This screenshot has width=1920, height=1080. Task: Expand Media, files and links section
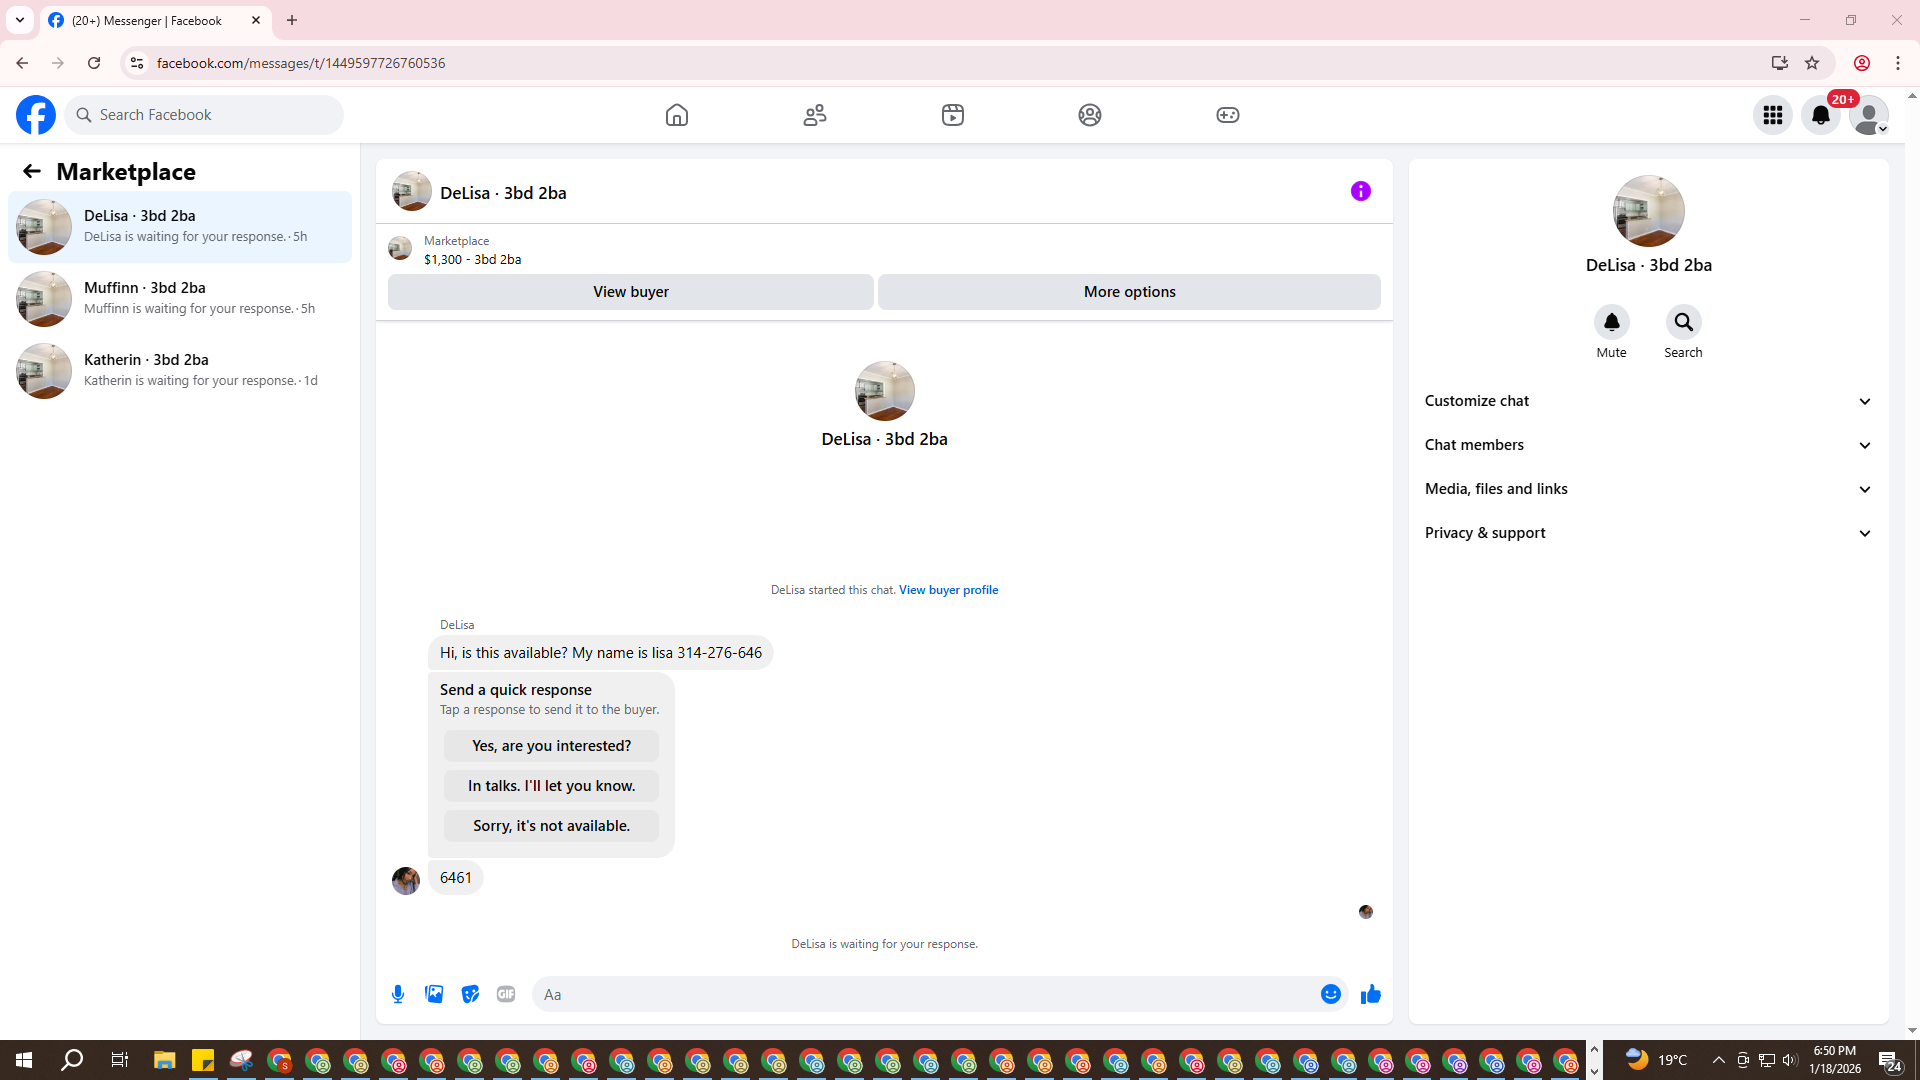click(x=1648, y=489)
